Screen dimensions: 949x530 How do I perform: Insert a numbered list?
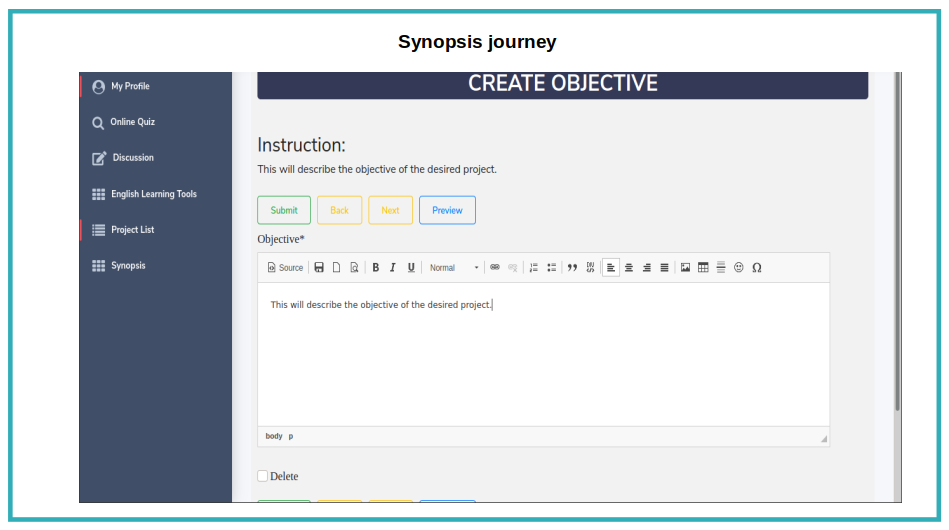click(x=533, y=267)
